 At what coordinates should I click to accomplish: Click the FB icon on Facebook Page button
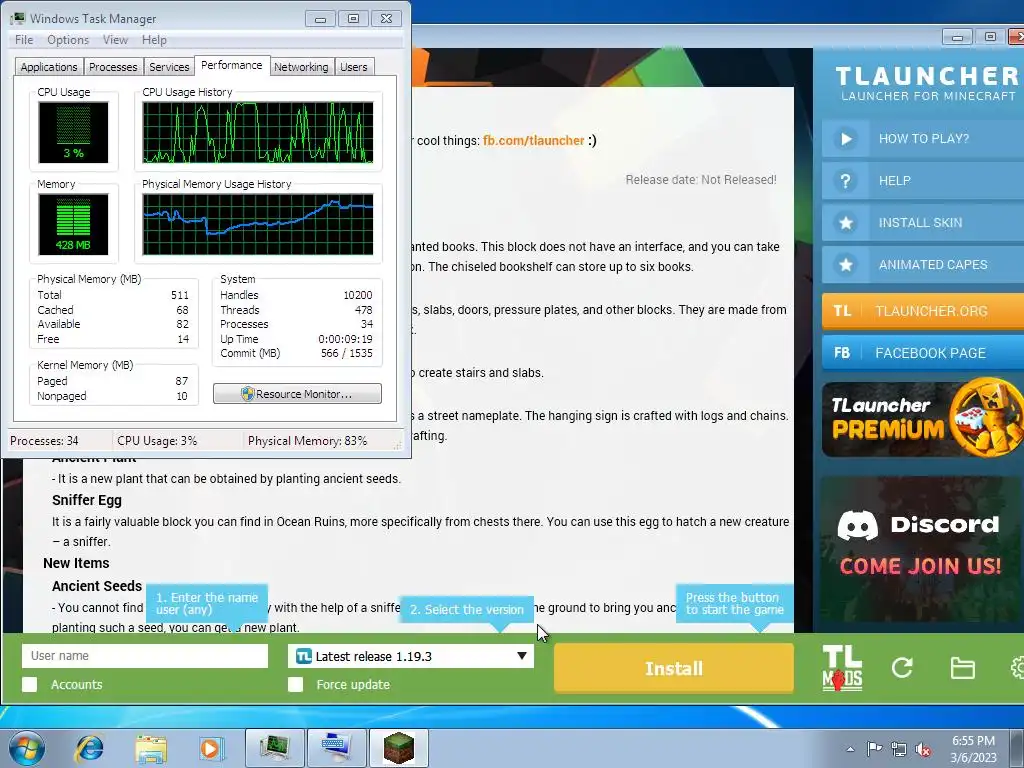[842, 353]
